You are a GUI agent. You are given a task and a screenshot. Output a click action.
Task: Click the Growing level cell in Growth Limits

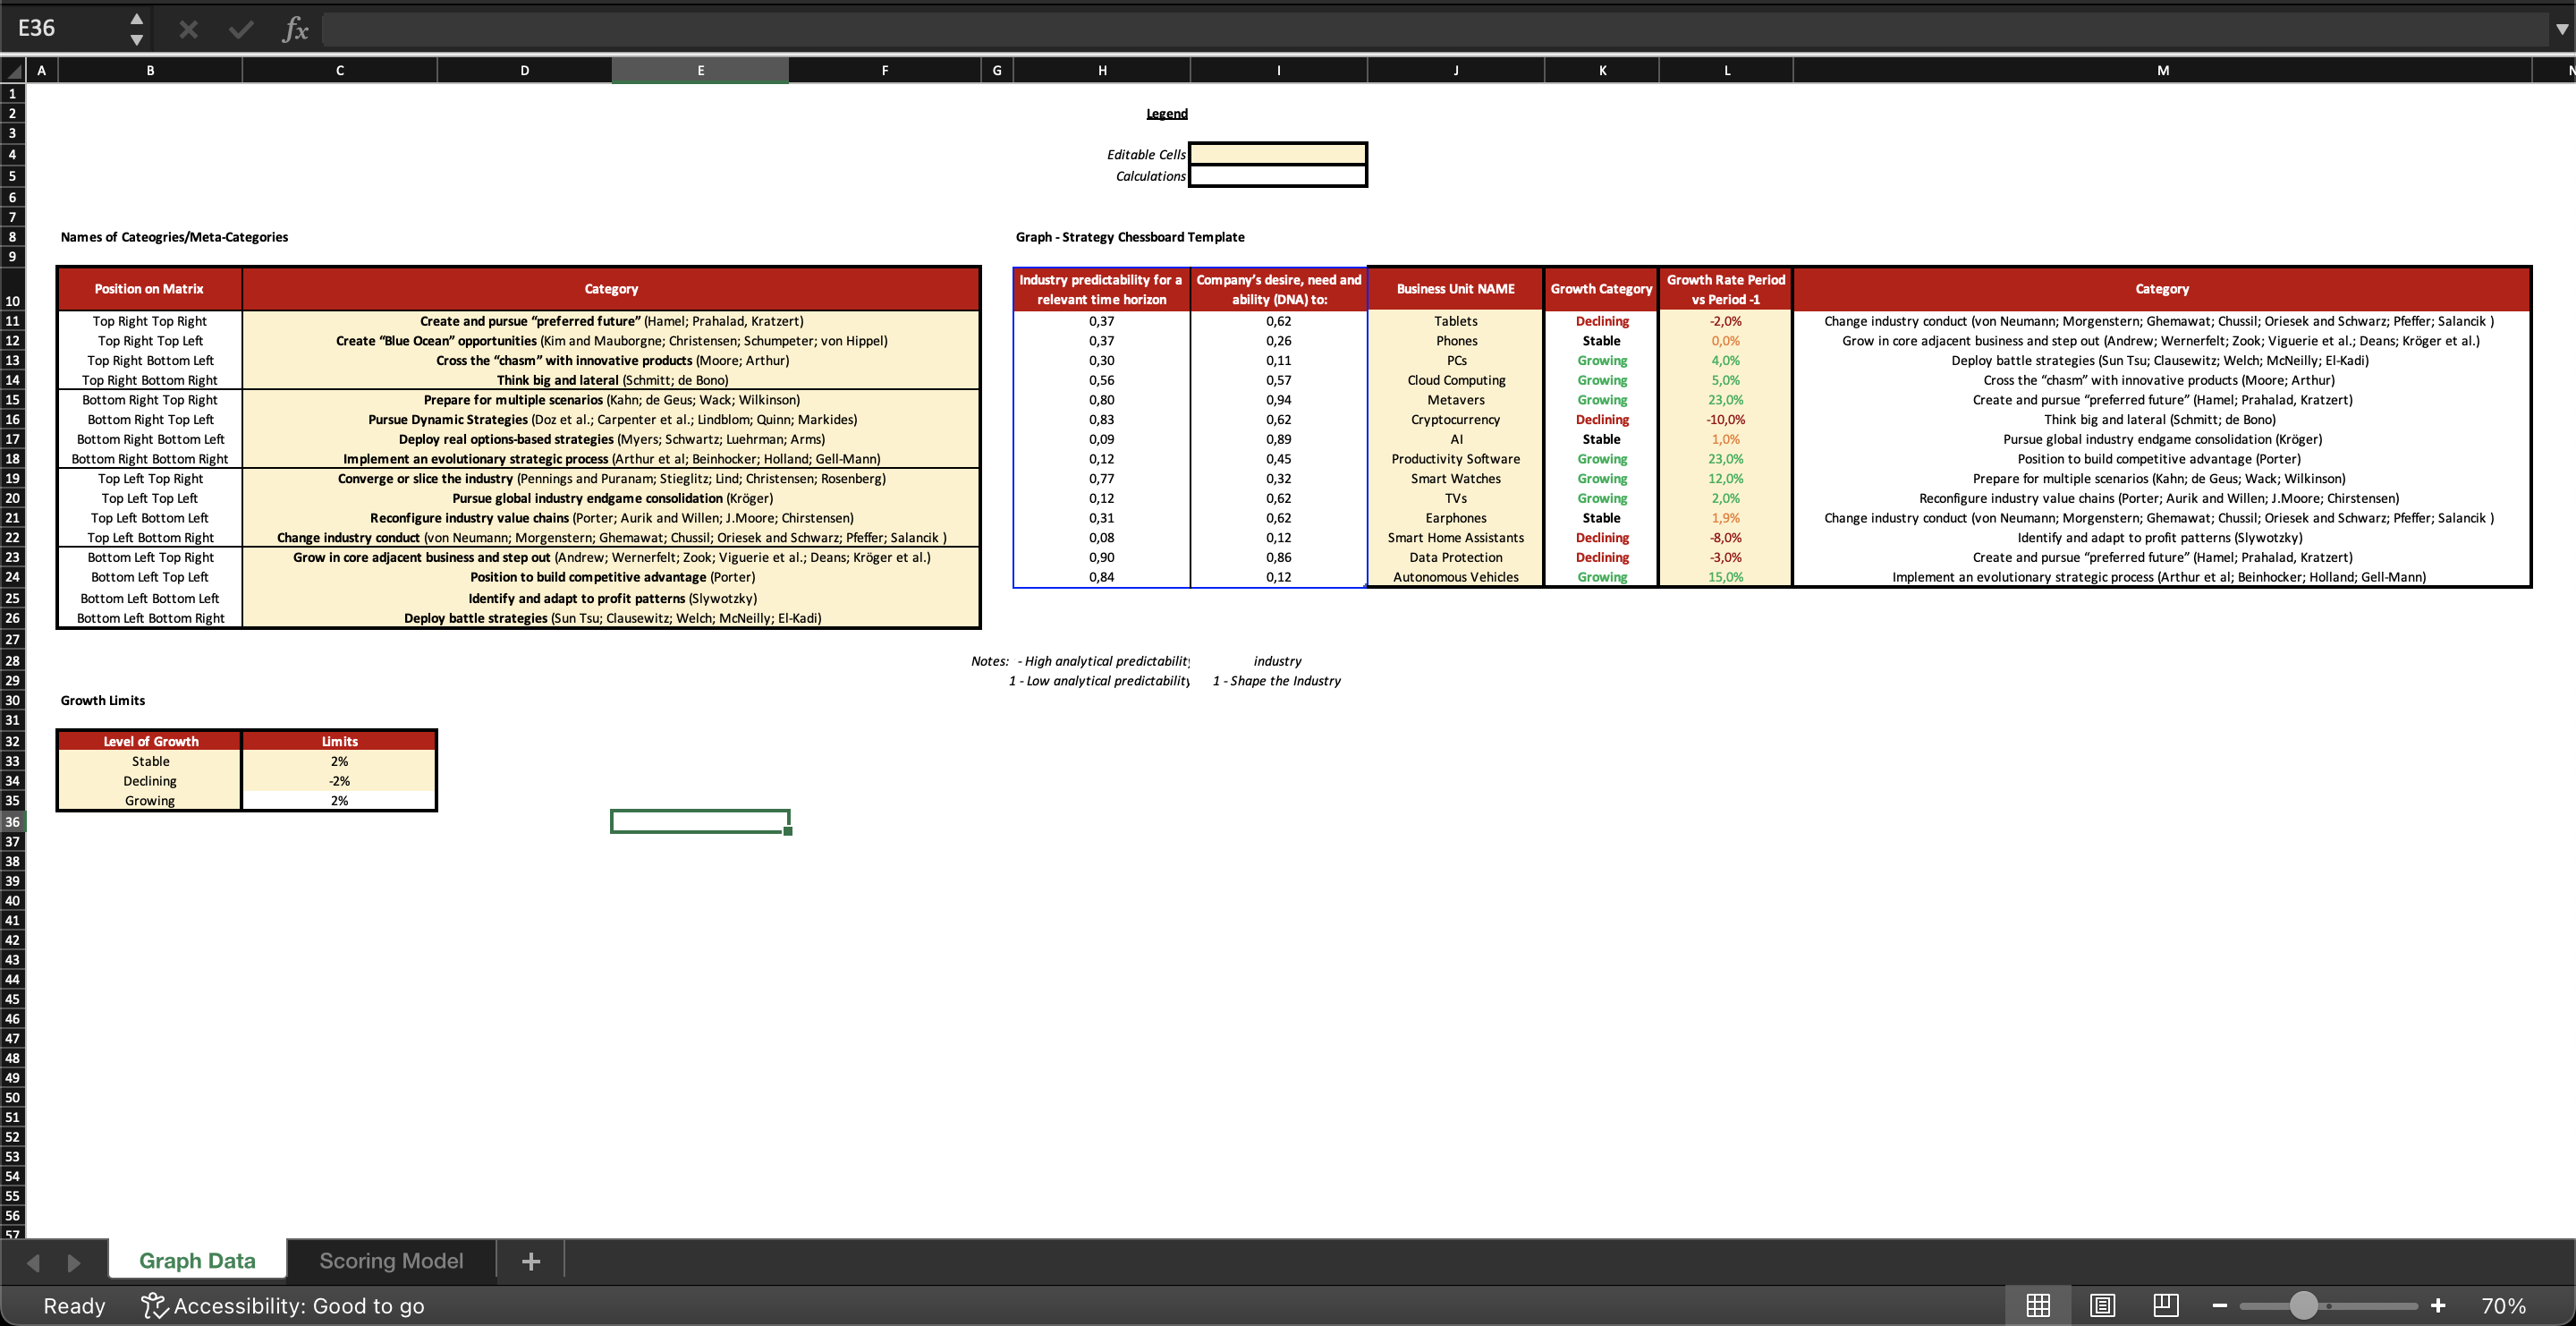(x=150, y=800)
